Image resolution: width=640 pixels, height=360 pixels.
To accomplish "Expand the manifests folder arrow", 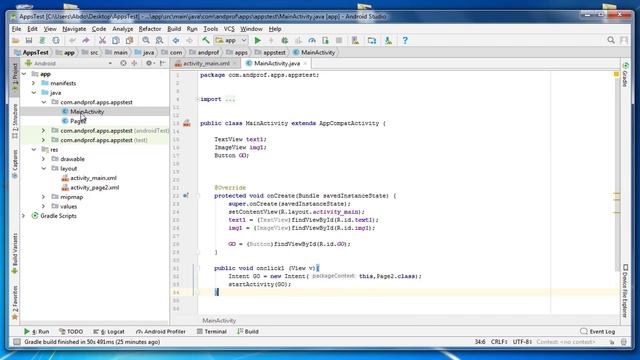I will (x=34, y=83).
